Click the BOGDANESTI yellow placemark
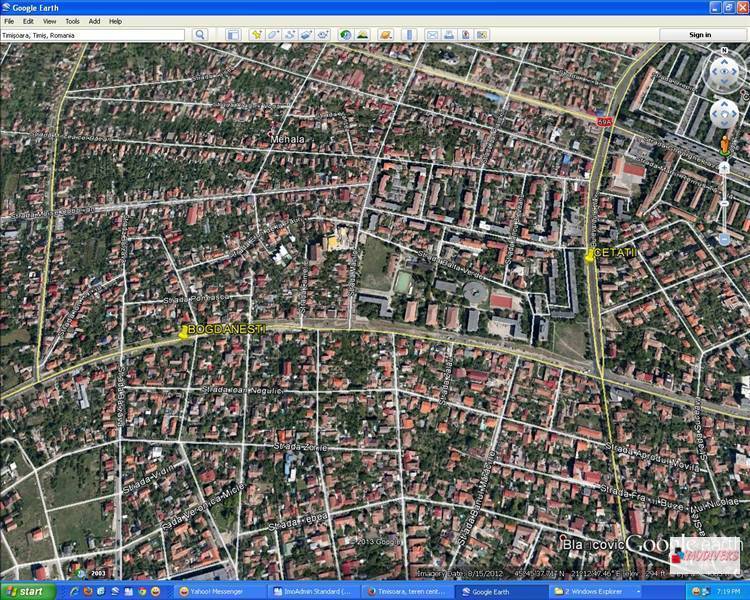This screenshot has width=750, height=600. 183,334
